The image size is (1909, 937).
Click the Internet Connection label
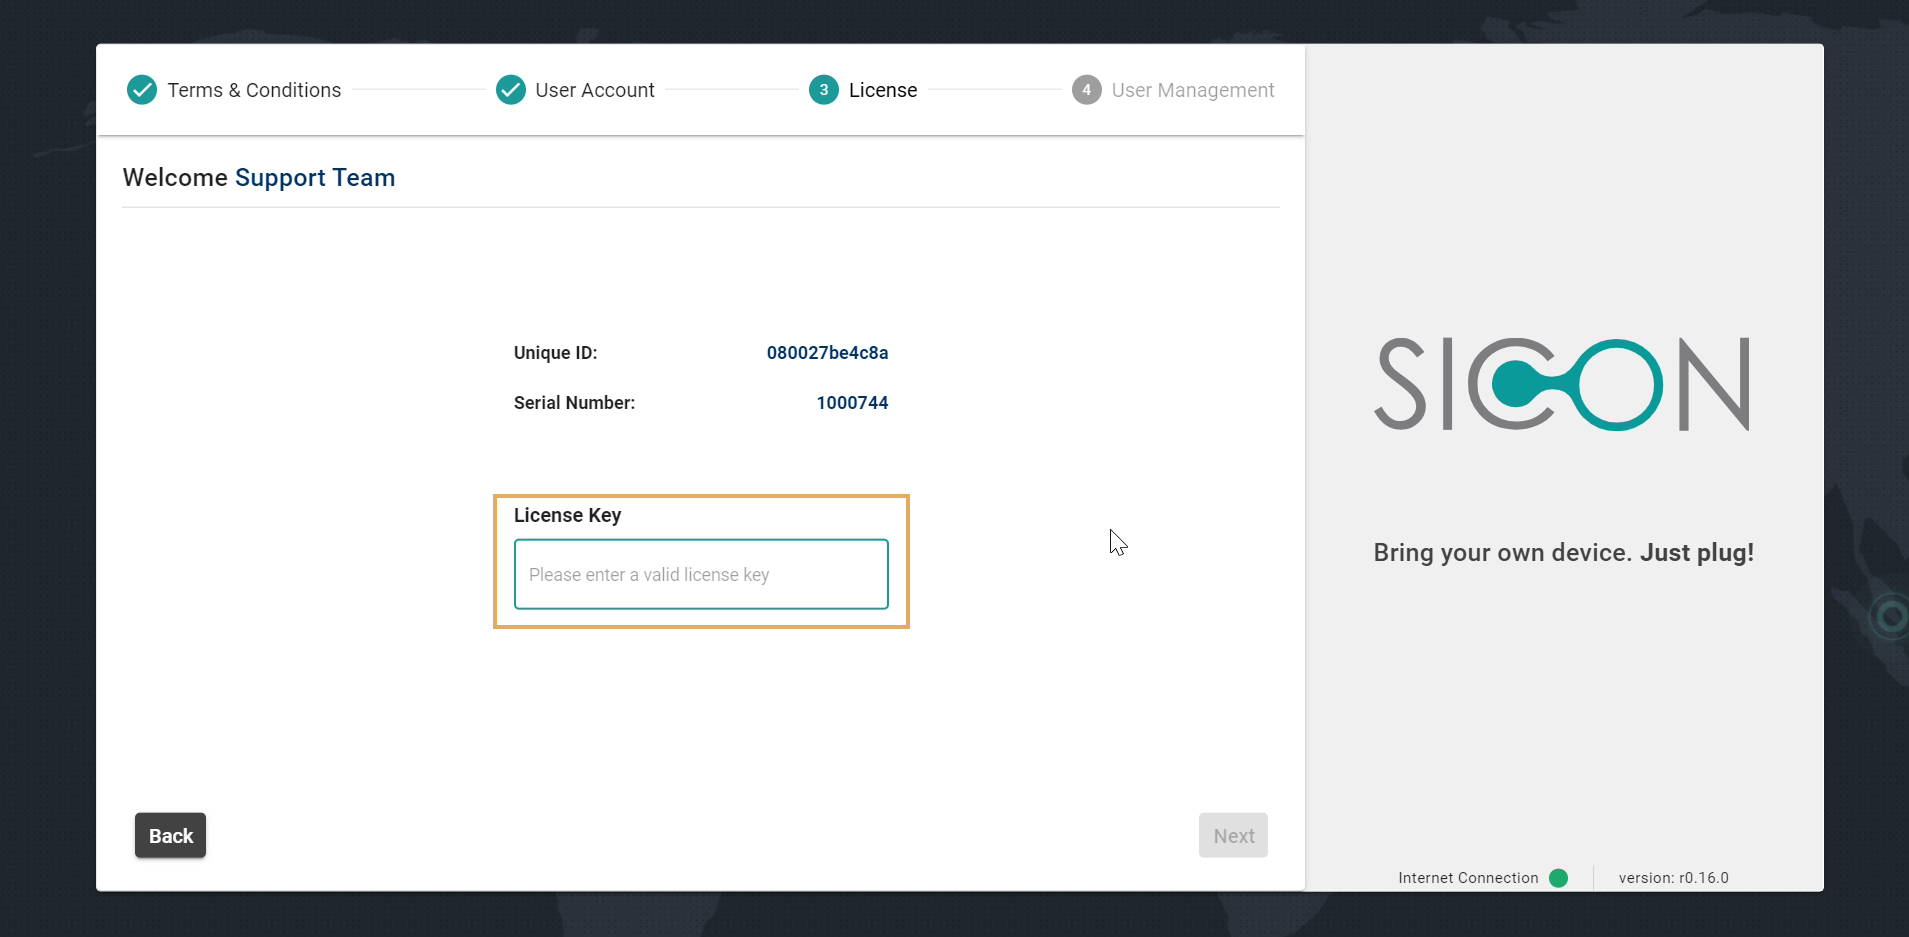[x=1467, y=878]
